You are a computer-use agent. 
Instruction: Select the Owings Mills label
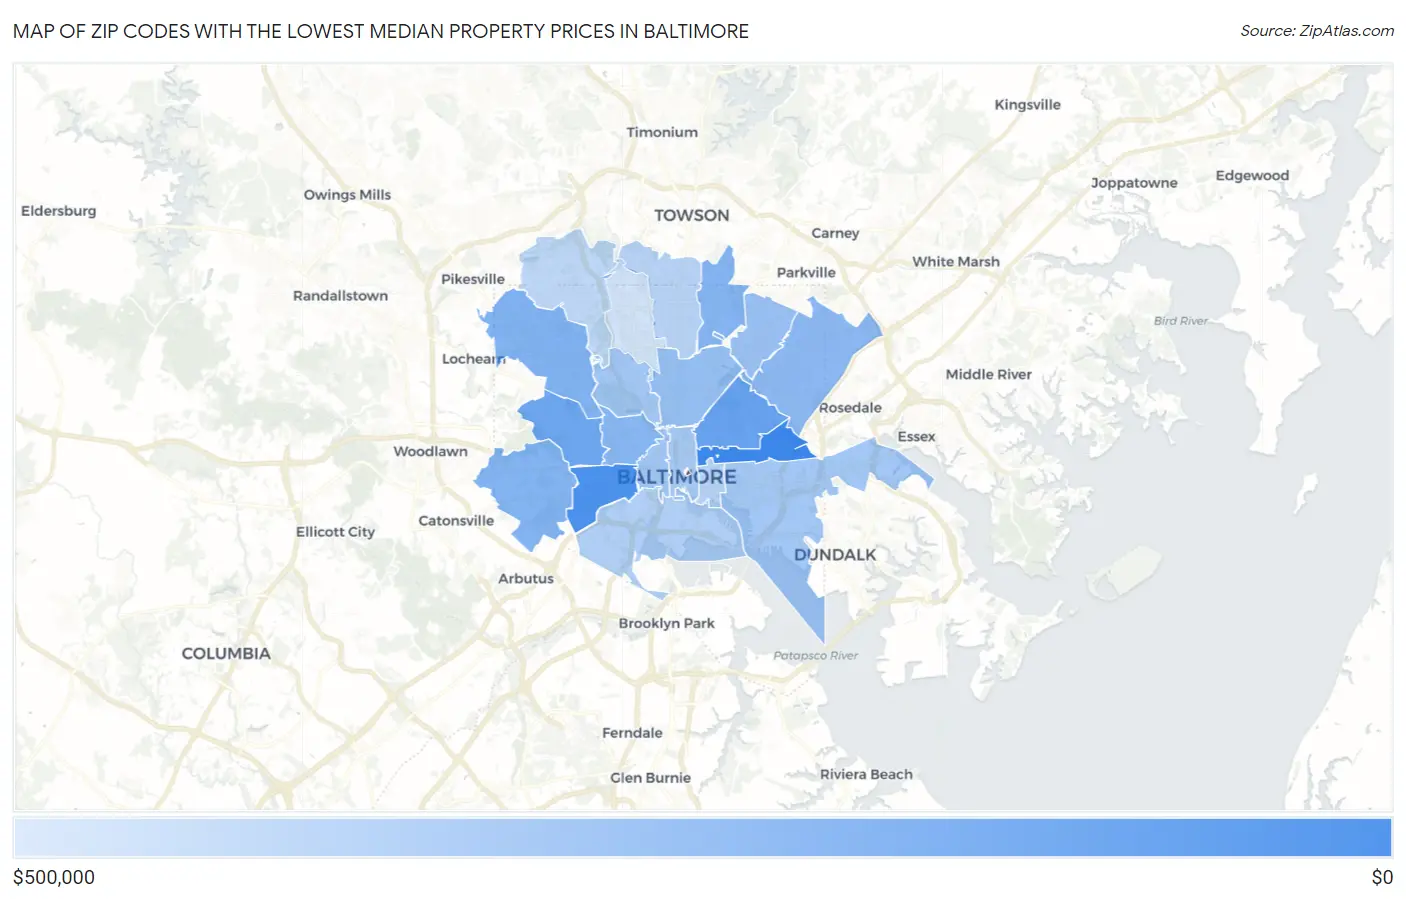click(x=347, y=195)
